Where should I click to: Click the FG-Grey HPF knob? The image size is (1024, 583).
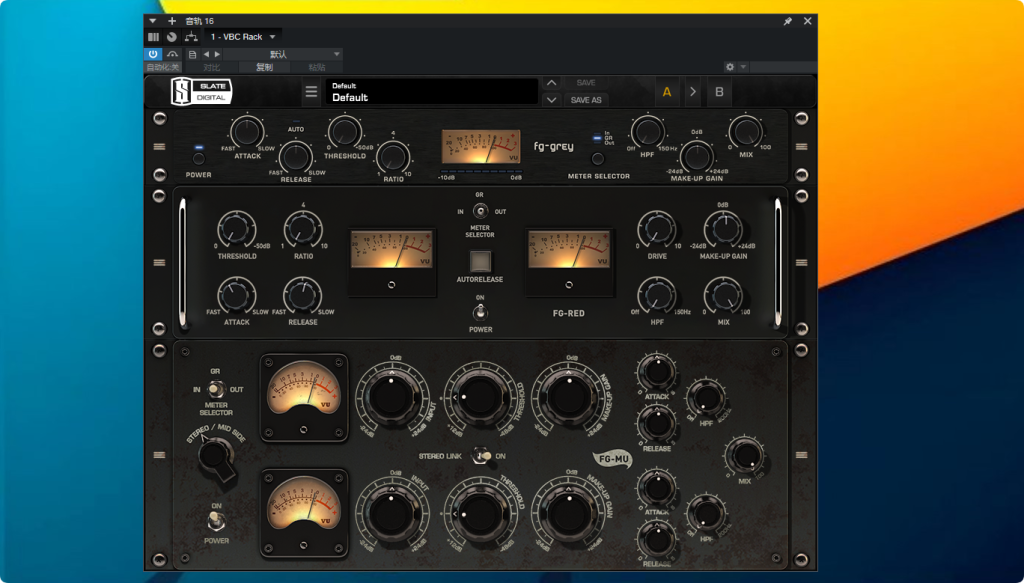(647, 132)
